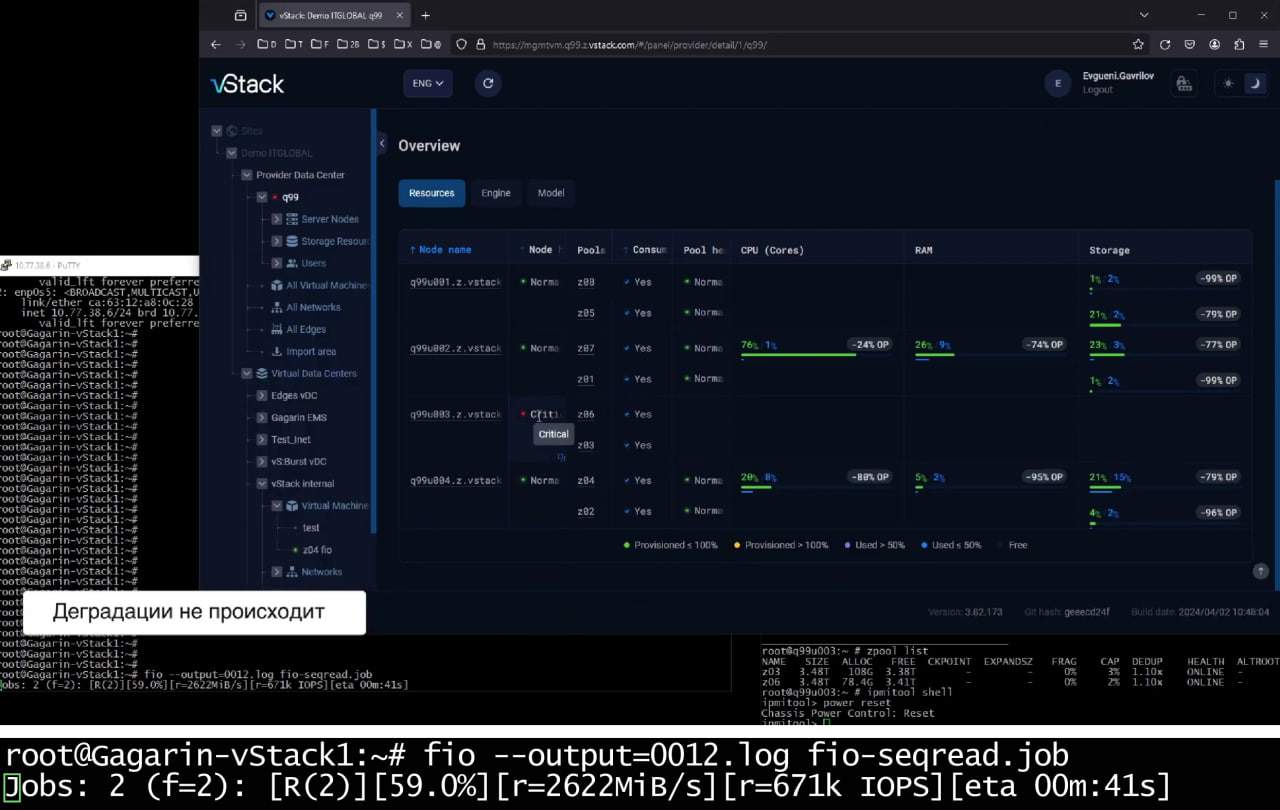Switch to the Engine tab
This screenshot has width=1280, height=810.
495,193
